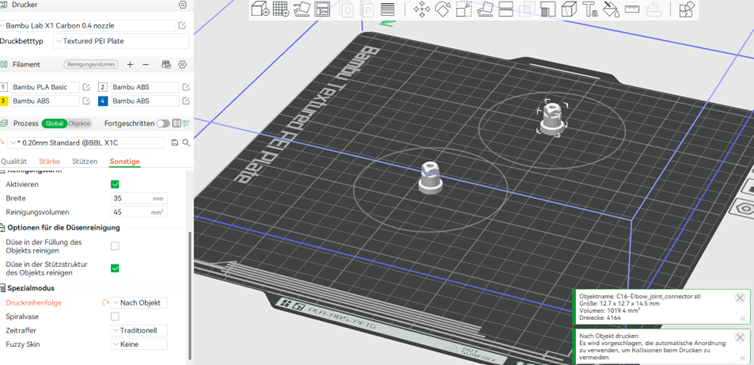
Task: Select the Sonstige tab
Action: point(125,162)
